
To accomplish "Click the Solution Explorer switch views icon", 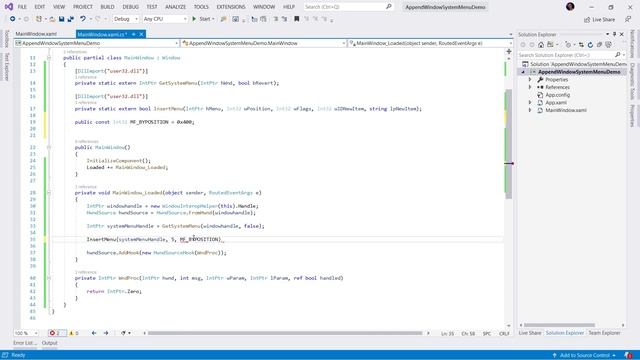I will click(551, 45).
